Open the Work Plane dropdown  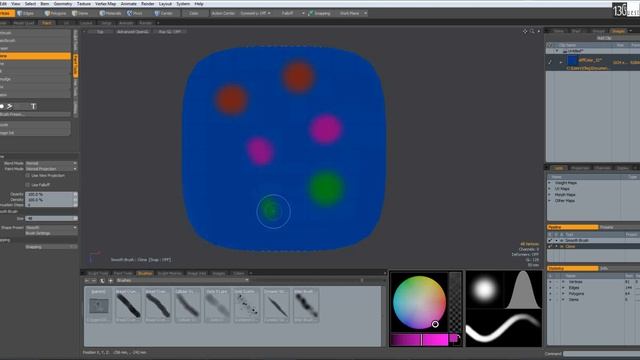(352, 13)
